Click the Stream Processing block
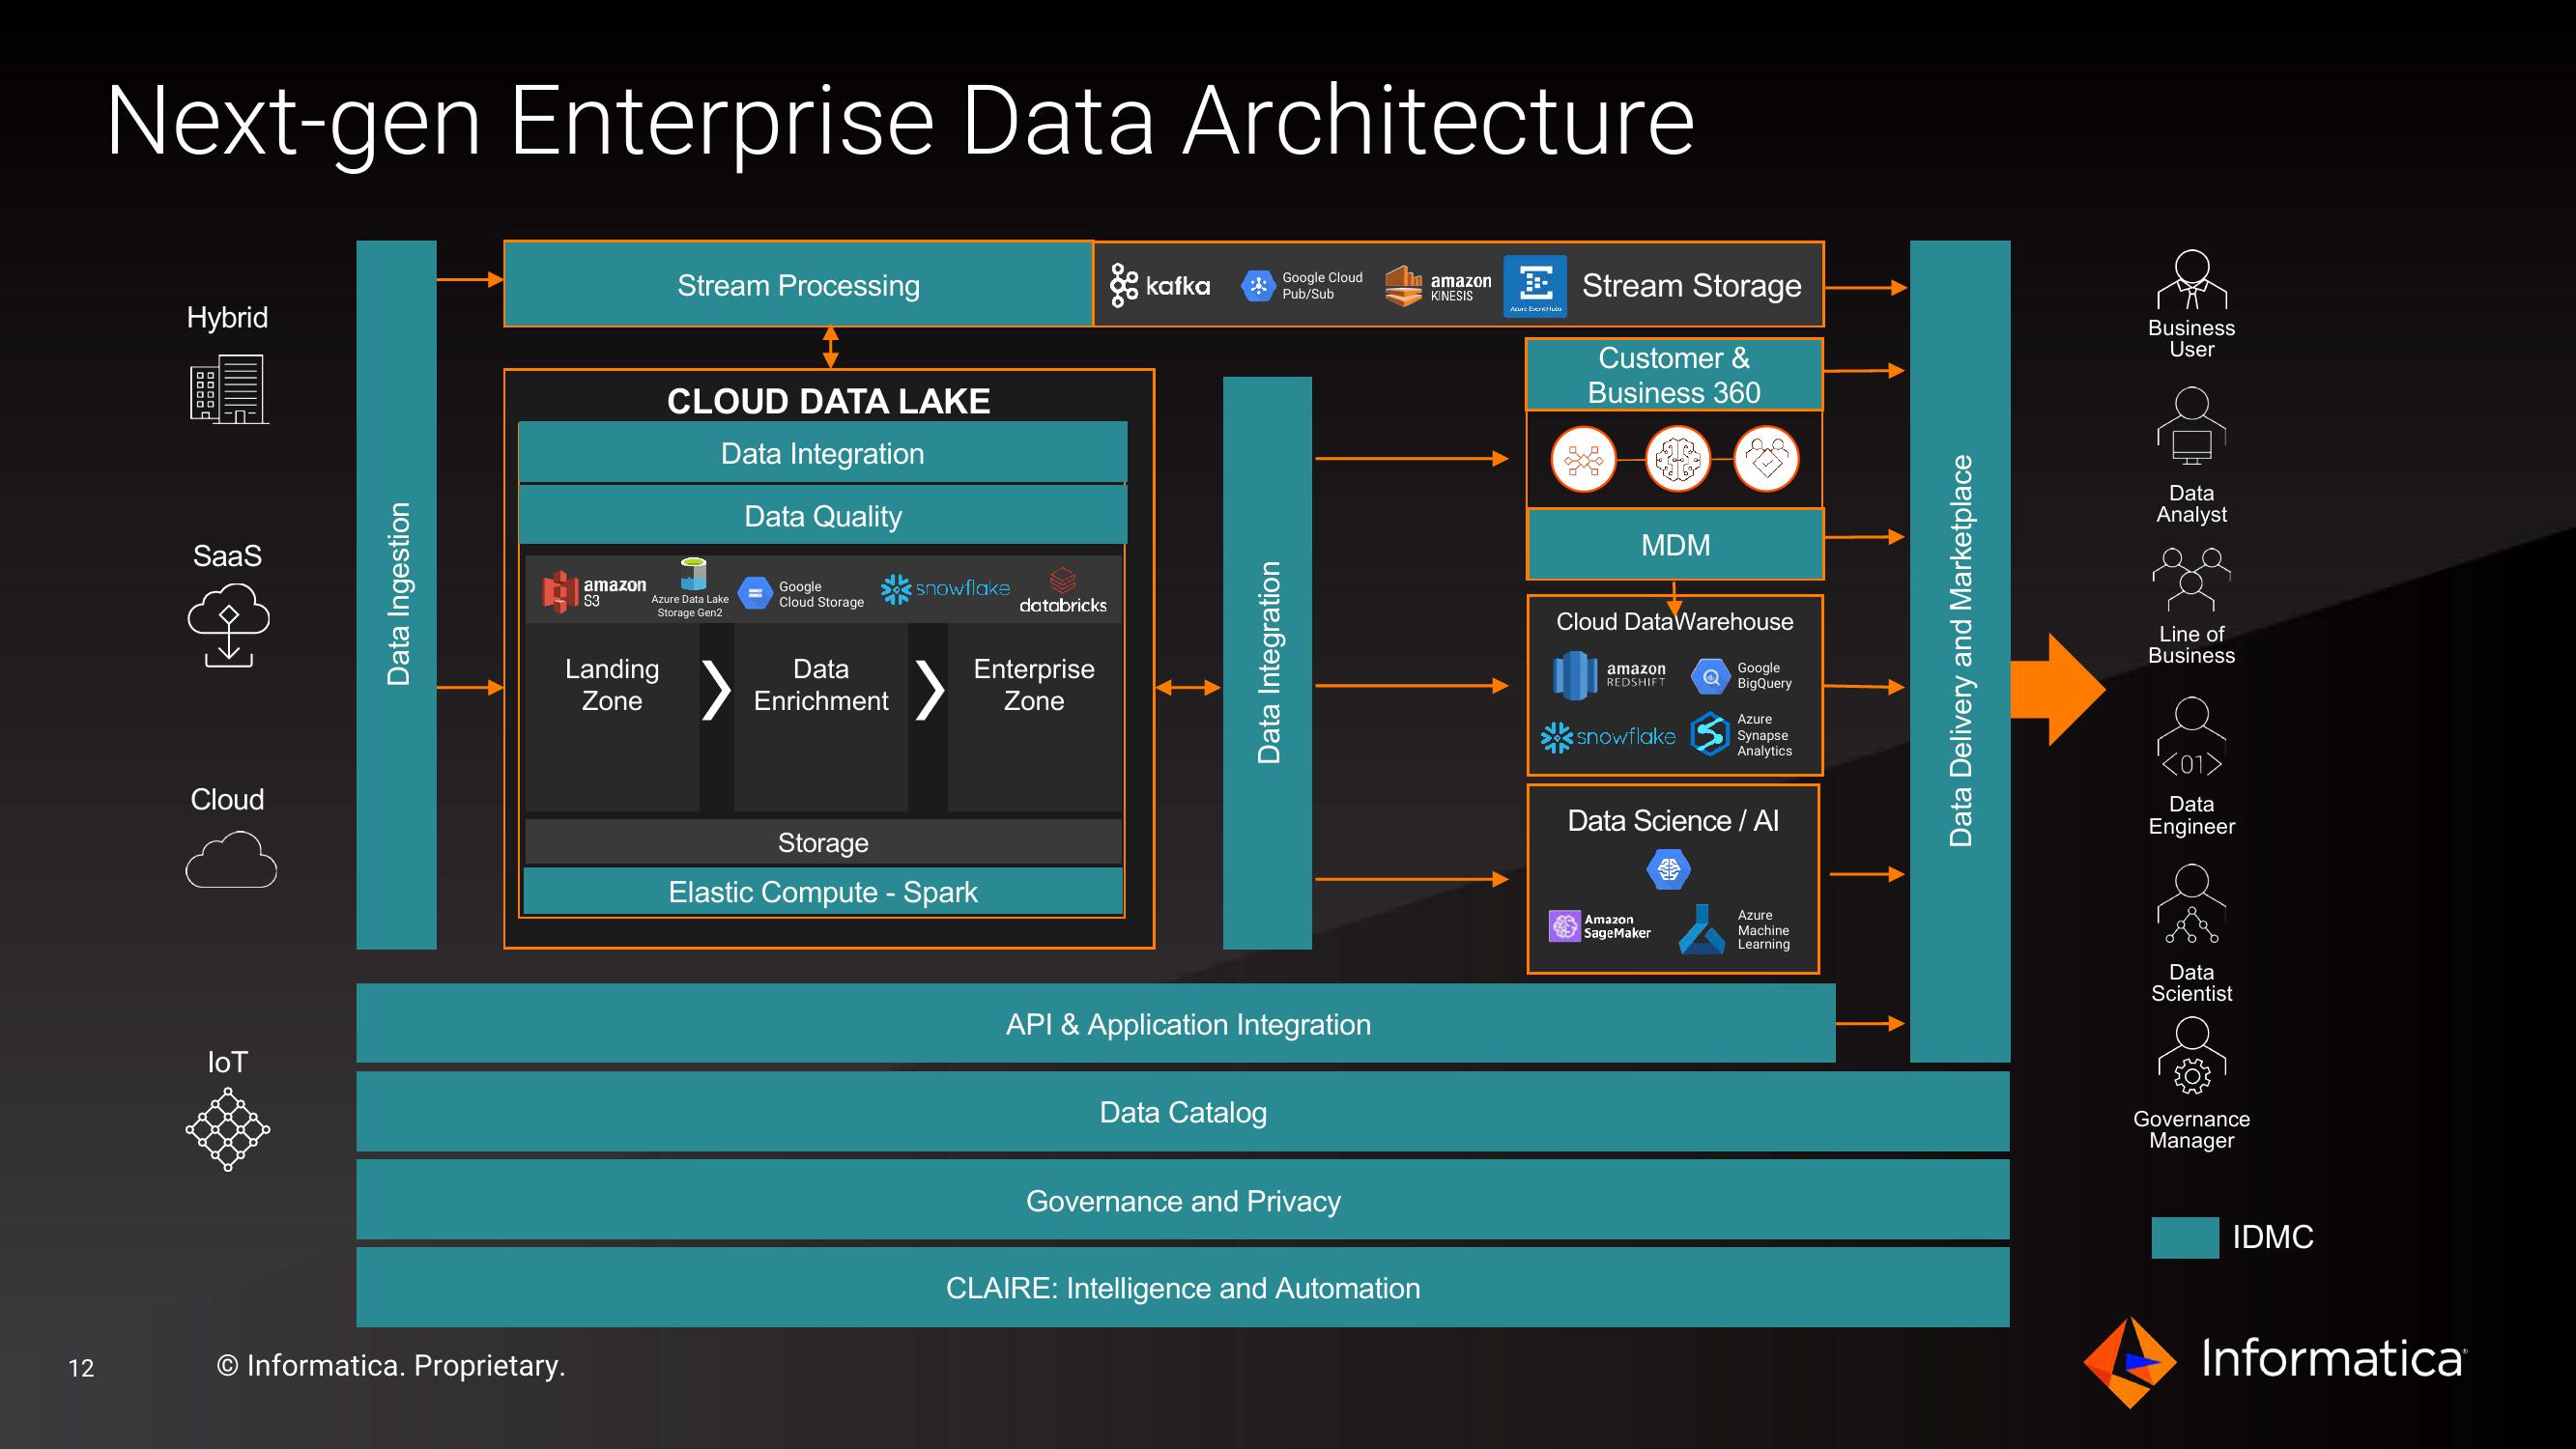Screen dimensions: 2576x1449 click(798, 285)
